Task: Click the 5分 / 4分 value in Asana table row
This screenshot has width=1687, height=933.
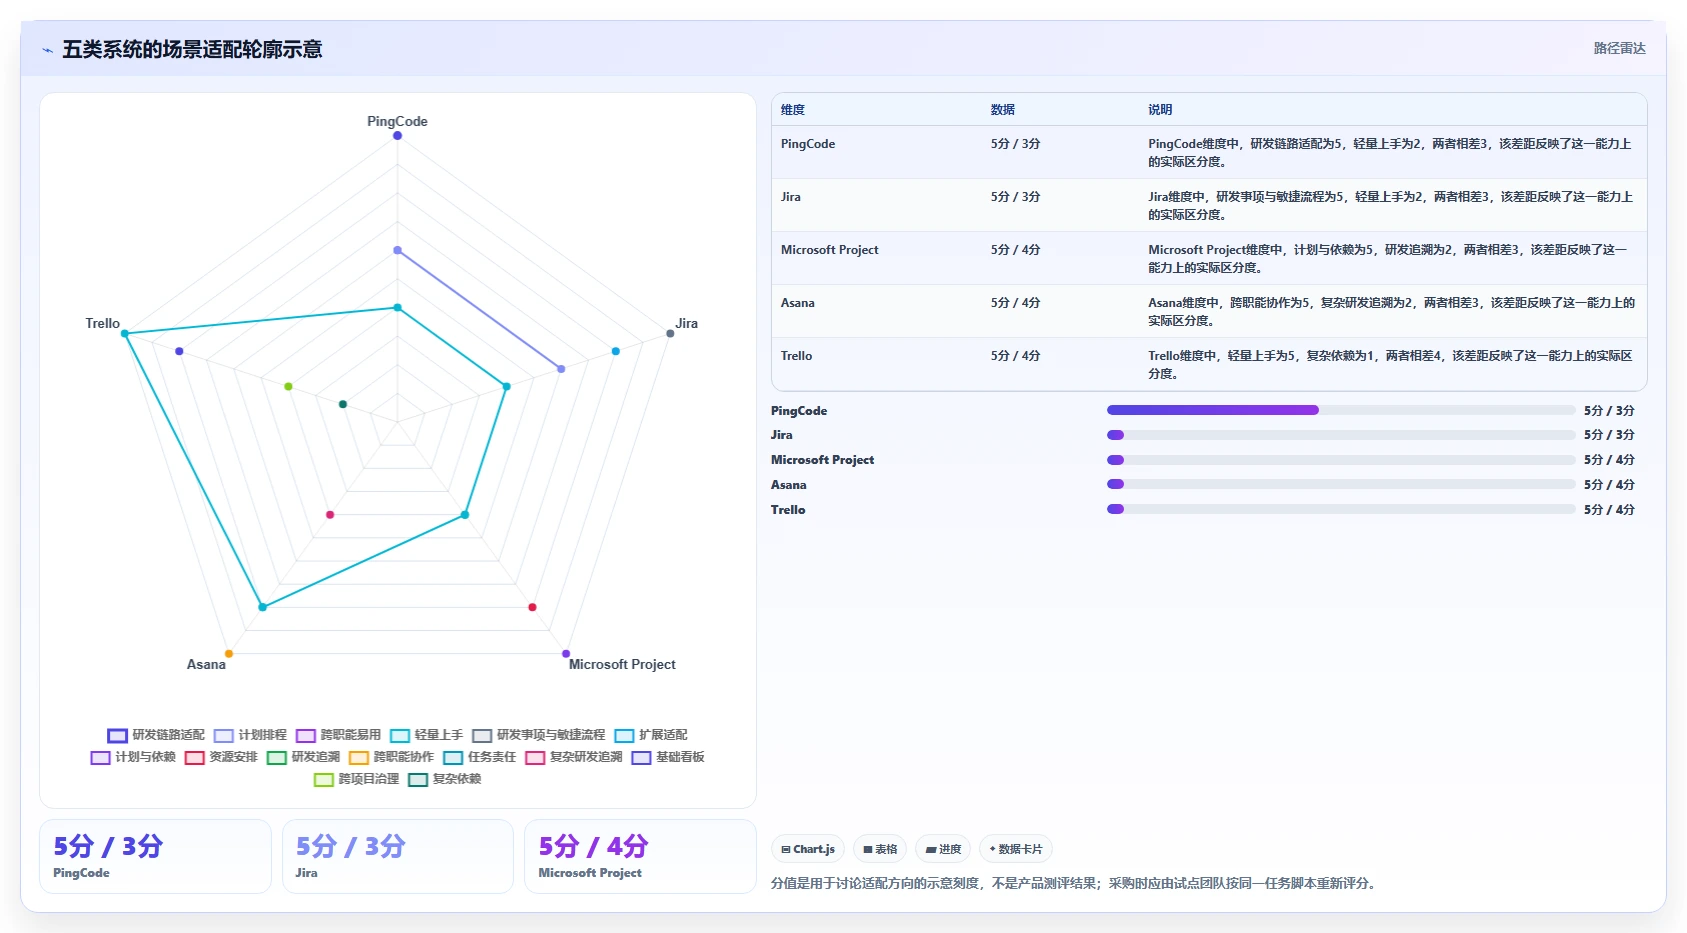Action: [1016, 303]
